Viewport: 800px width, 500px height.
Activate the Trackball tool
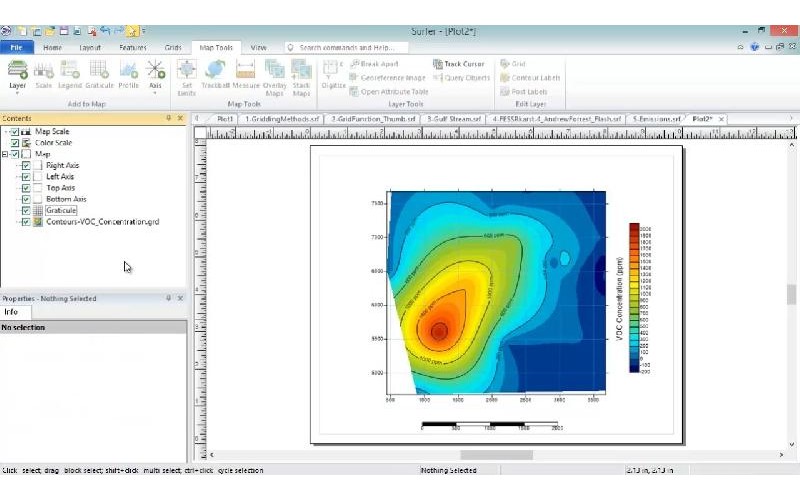point(215,75)
